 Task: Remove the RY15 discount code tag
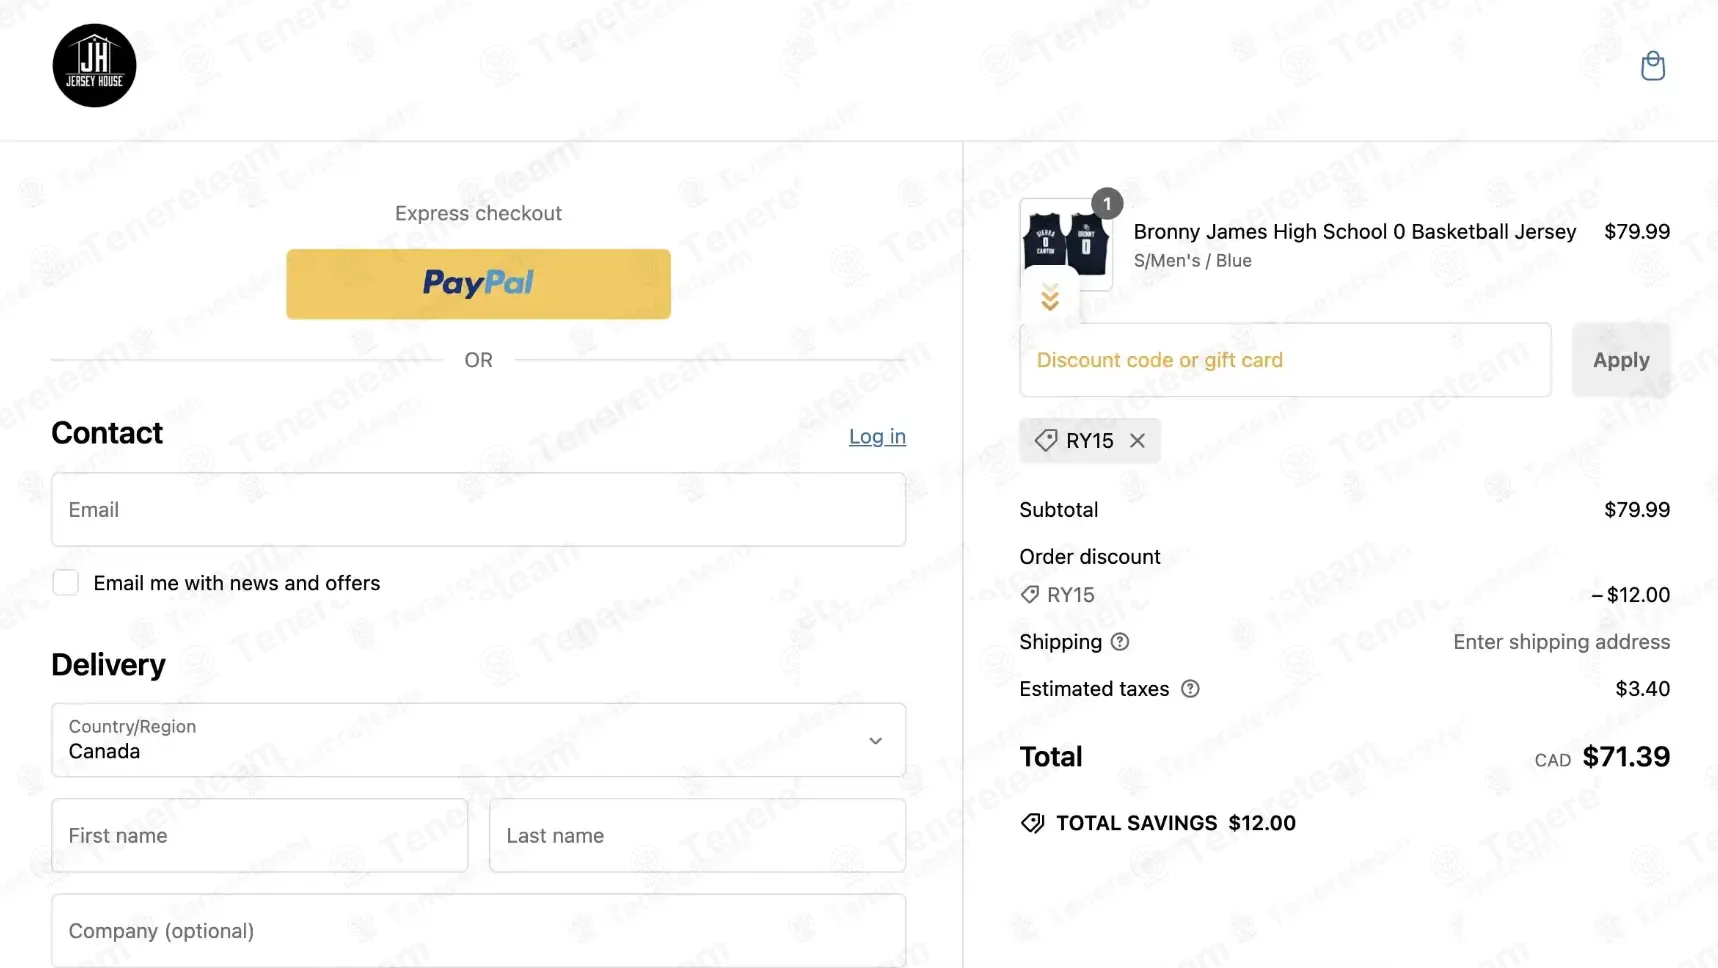click(1137, 441)
